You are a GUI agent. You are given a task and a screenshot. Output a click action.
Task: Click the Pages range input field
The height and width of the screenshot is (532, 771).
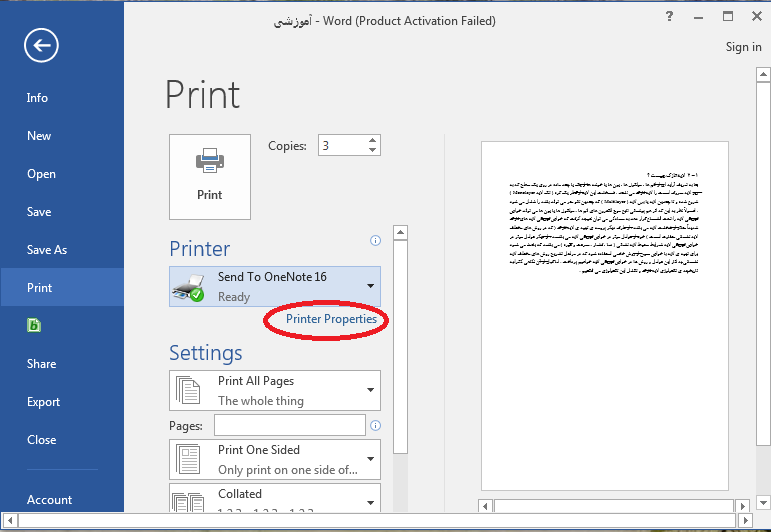(x=290, y=425)
